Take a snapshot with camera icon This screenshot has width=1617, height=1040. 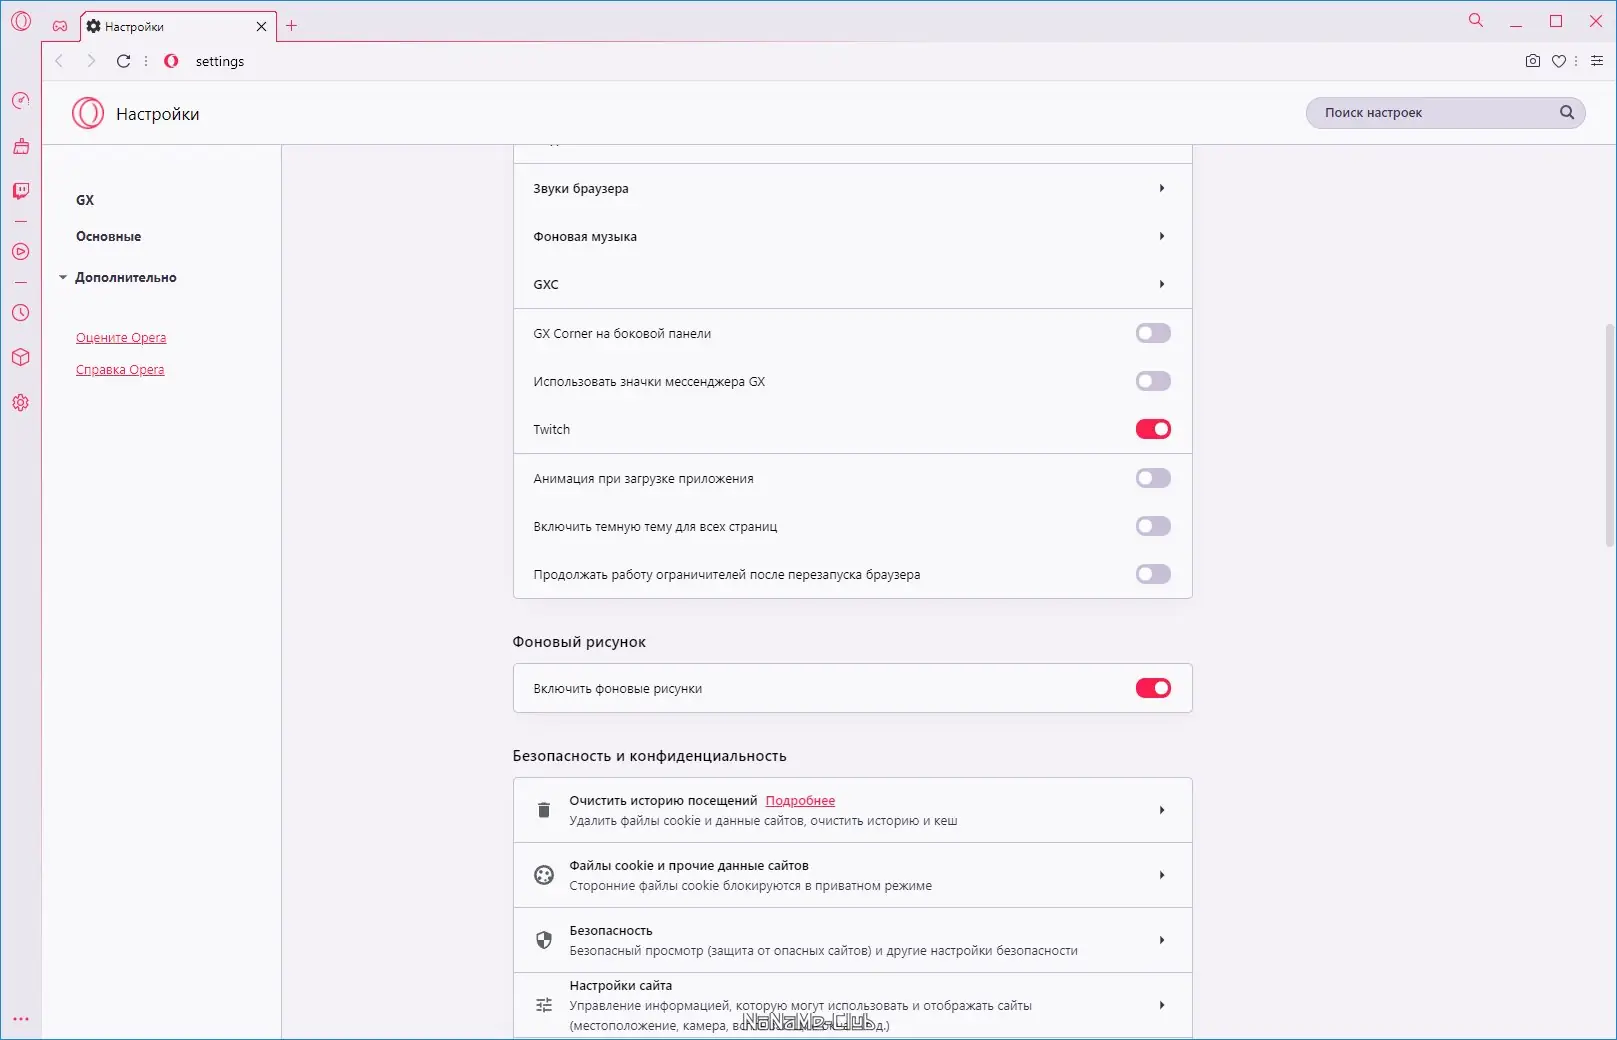point(1533,61)
